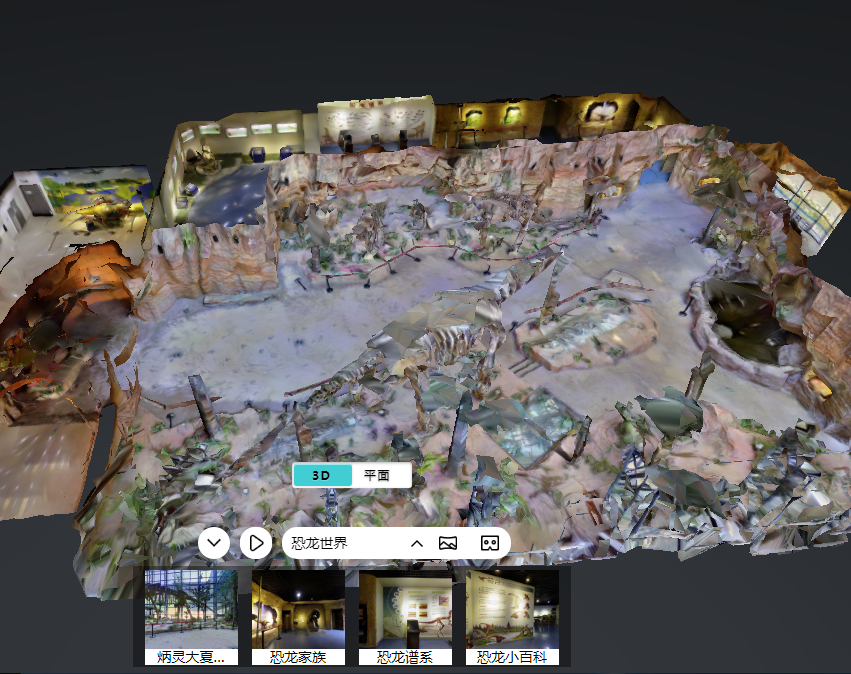Switch to the 3D view mode
The image size is (851, 674).
[322, 476]
